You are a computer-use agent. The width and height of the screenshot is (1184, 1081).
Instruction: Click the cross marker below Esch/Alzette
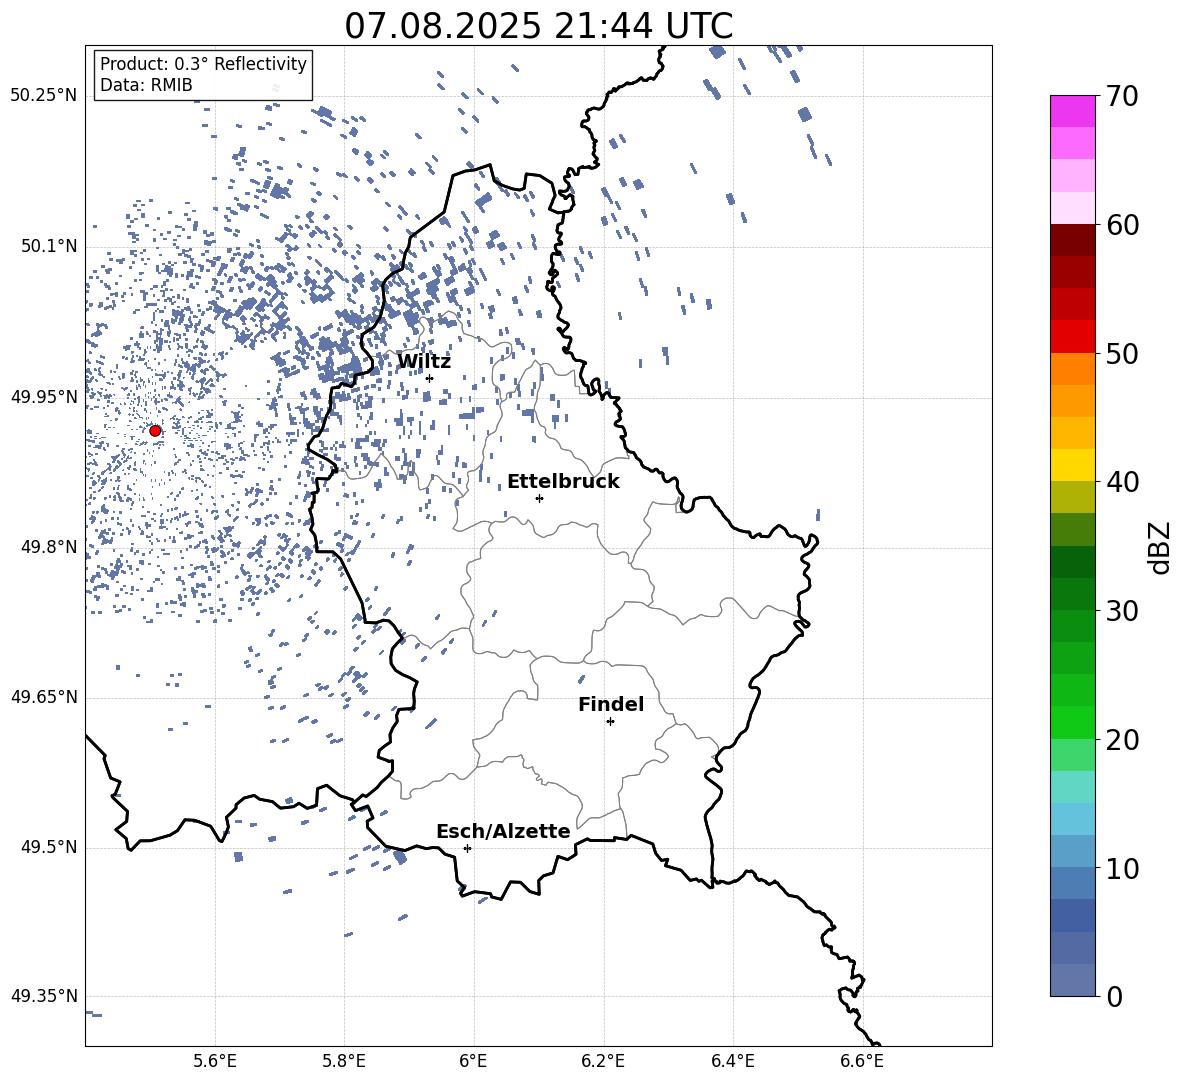pos(467,848)
